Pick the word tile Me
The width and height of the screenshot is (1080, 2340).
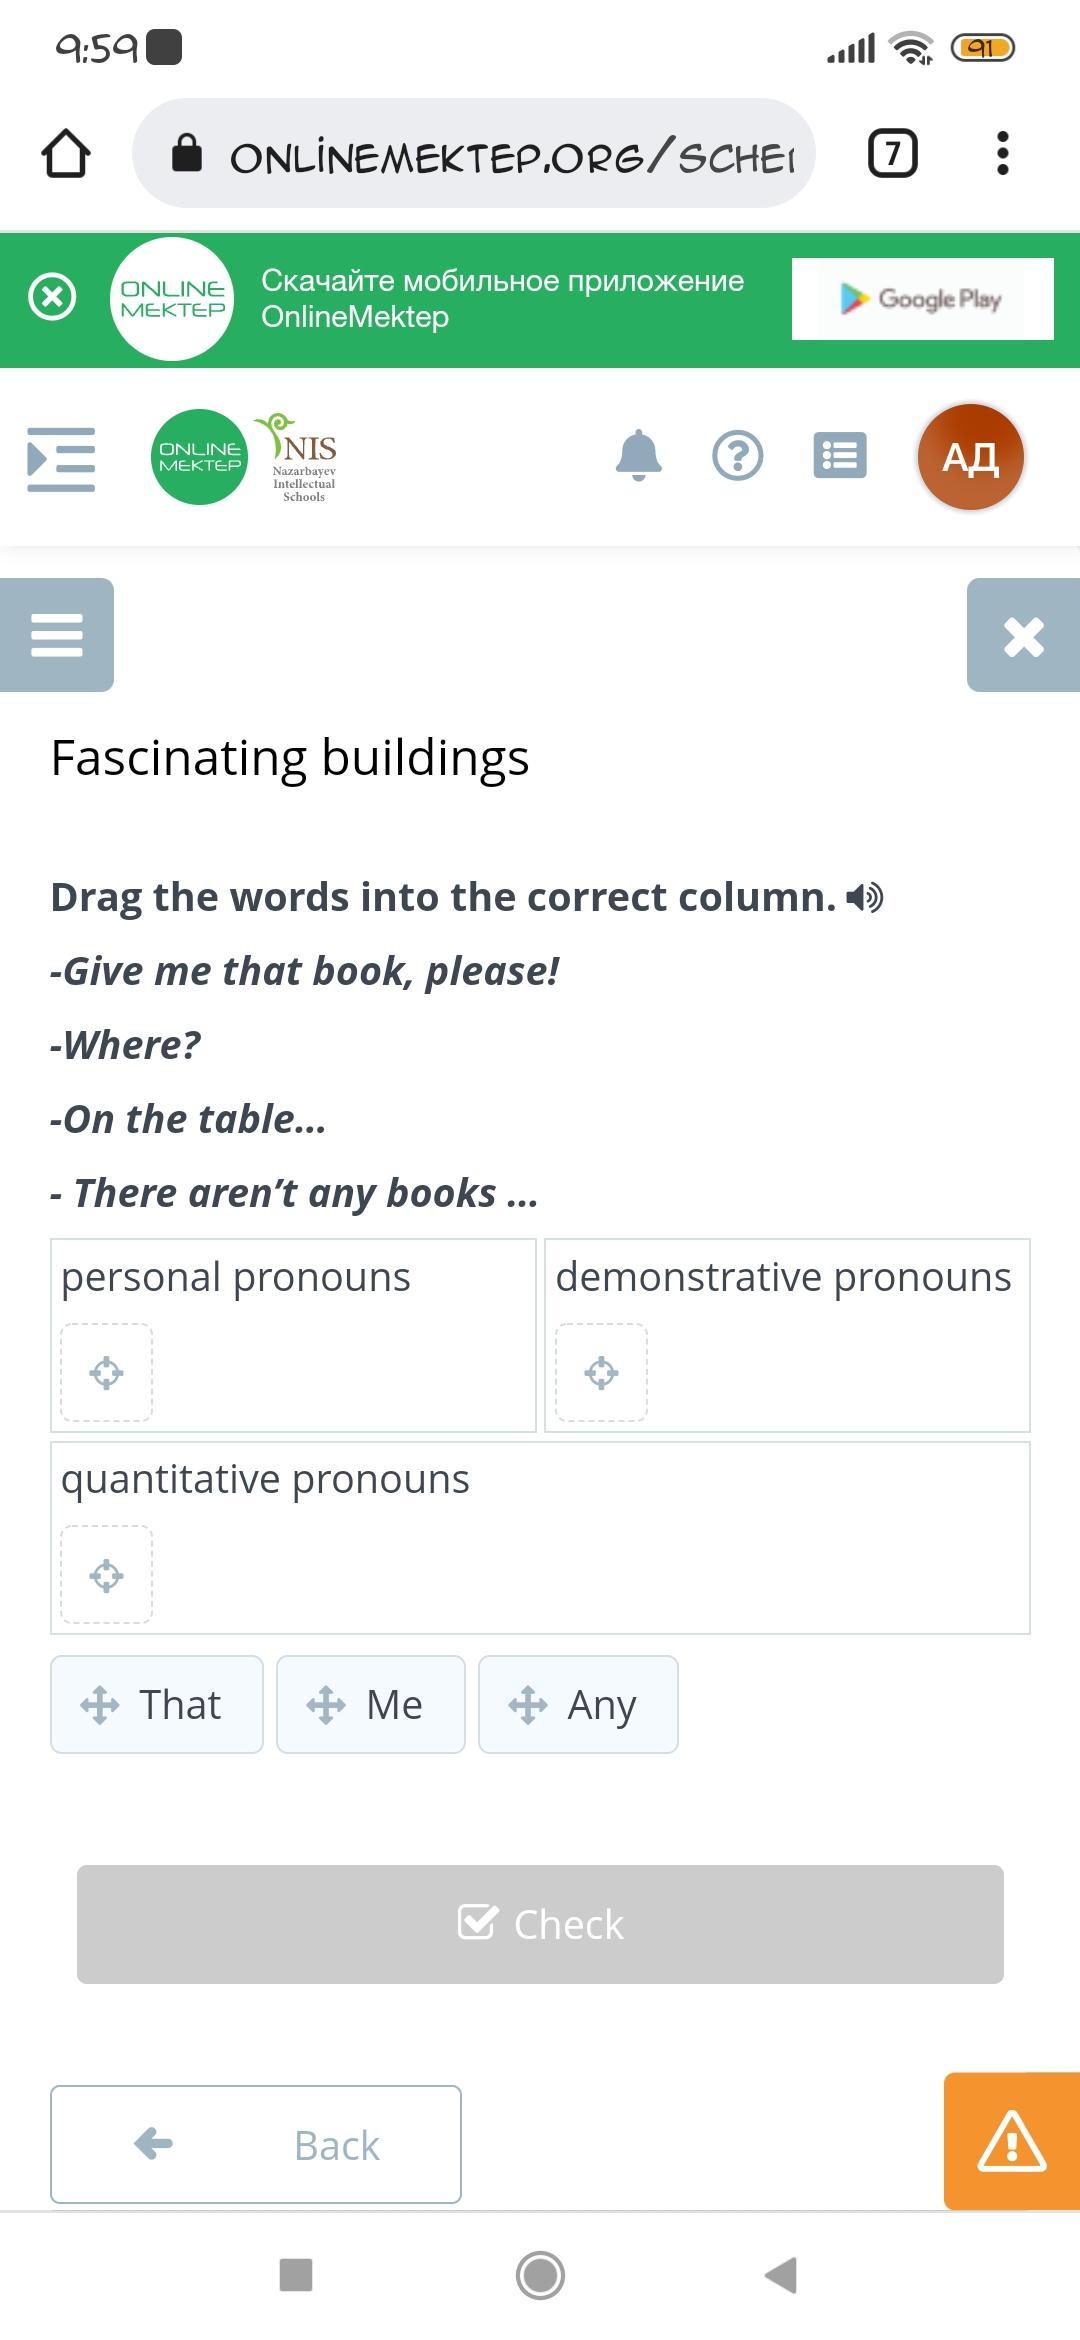[x=371, y=1705]
